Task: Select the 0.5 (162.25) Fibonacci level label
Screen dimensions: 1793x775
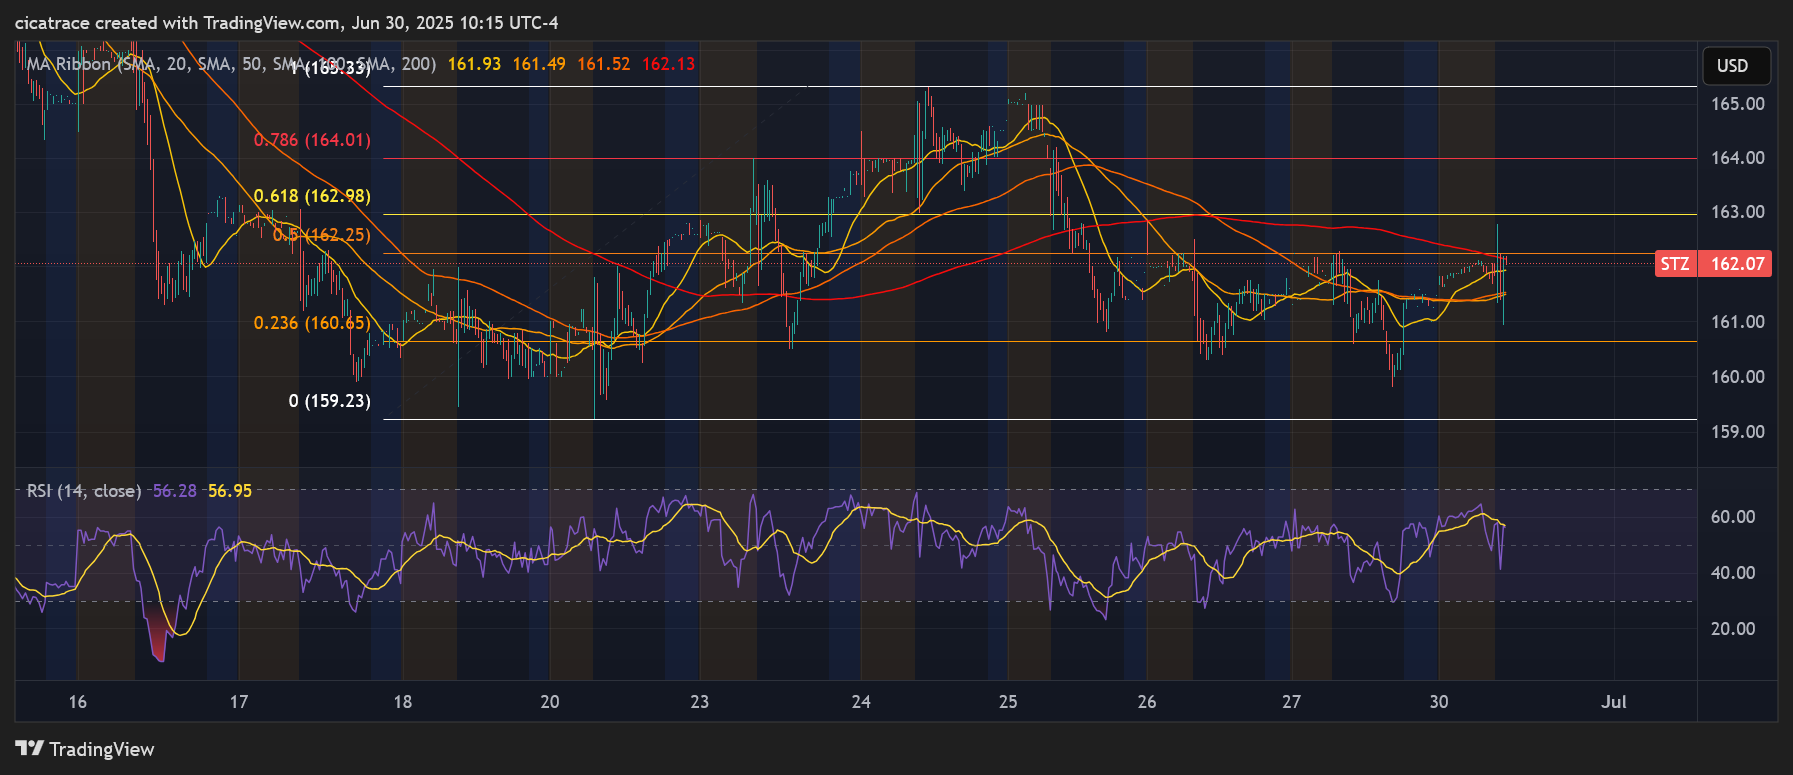Action: point(322,235)
